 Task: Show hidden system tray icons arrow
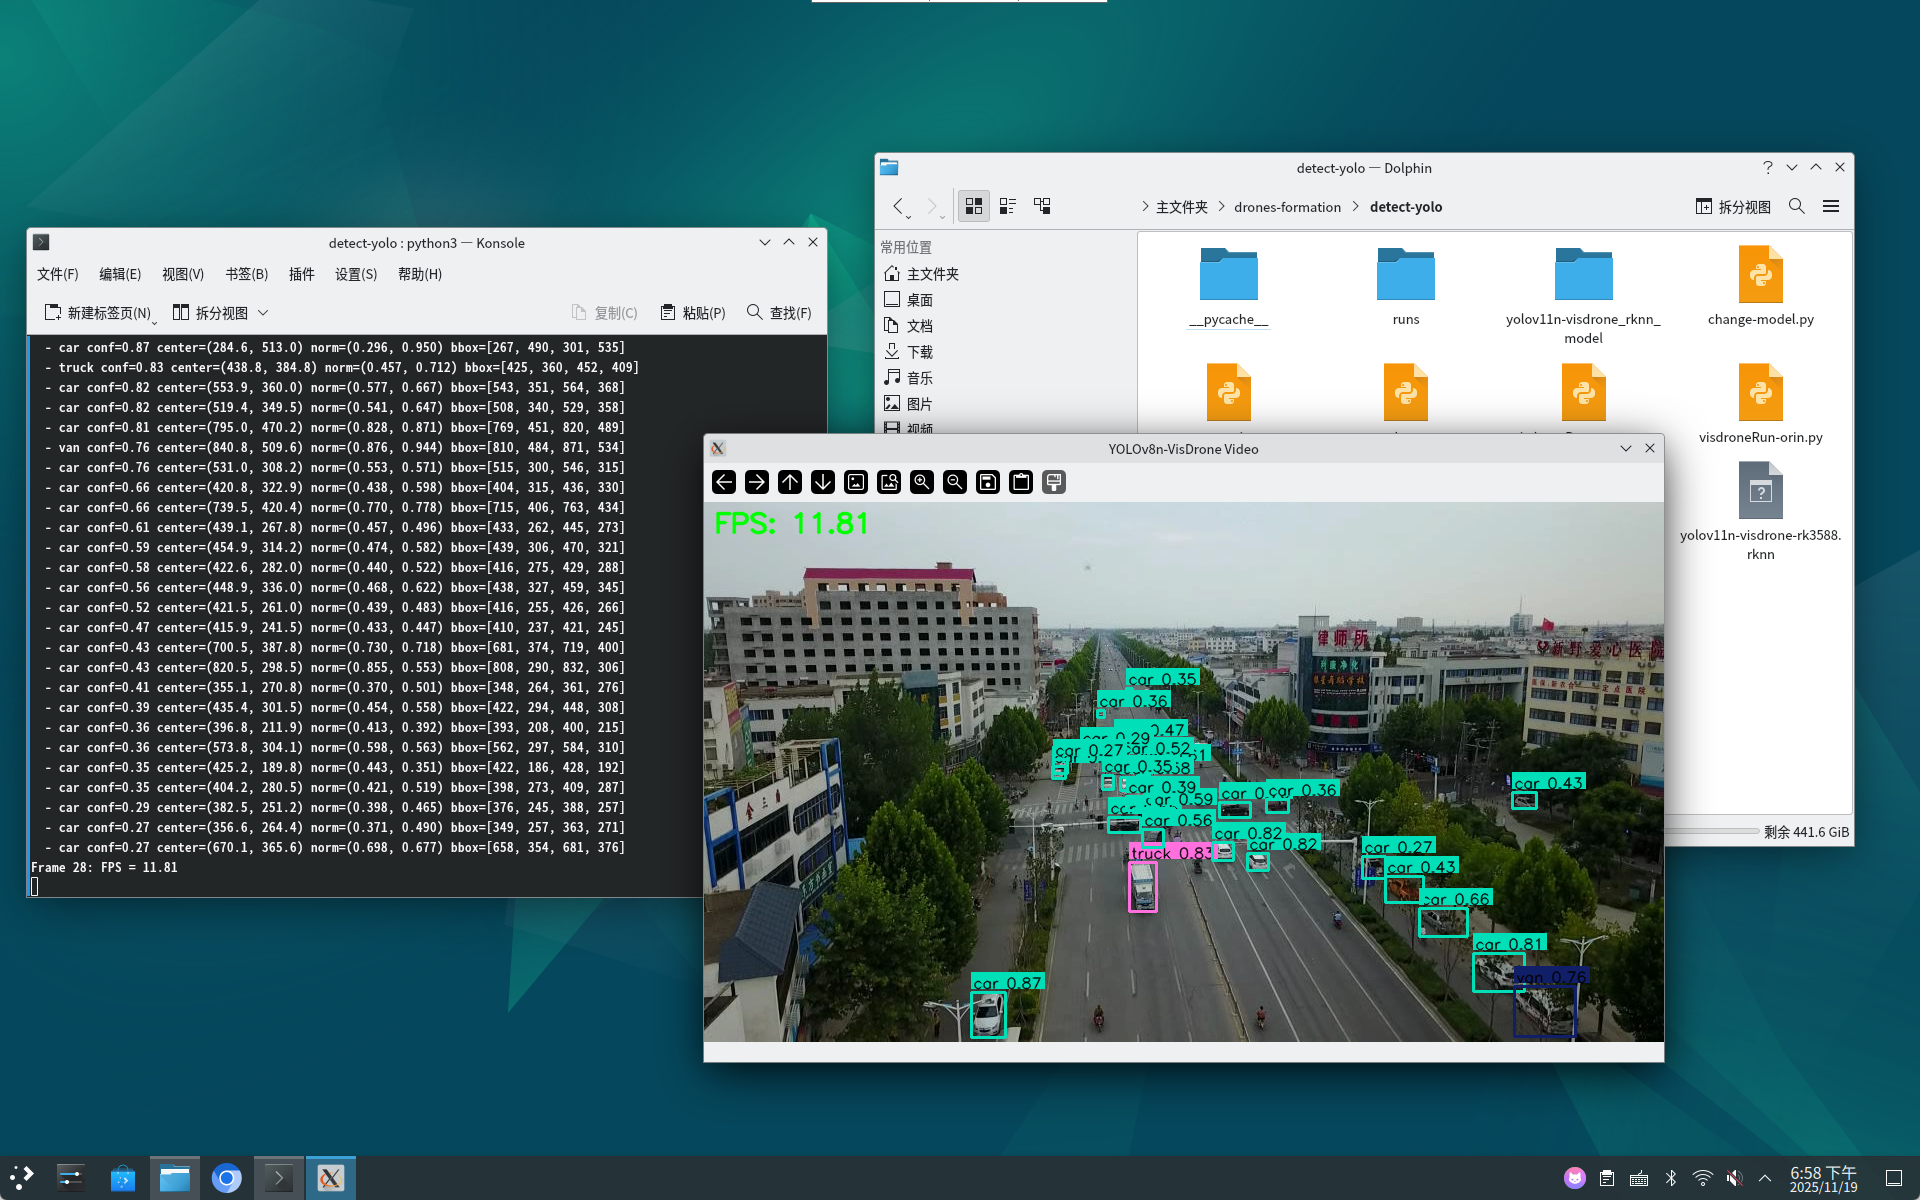(1765, 1178)
